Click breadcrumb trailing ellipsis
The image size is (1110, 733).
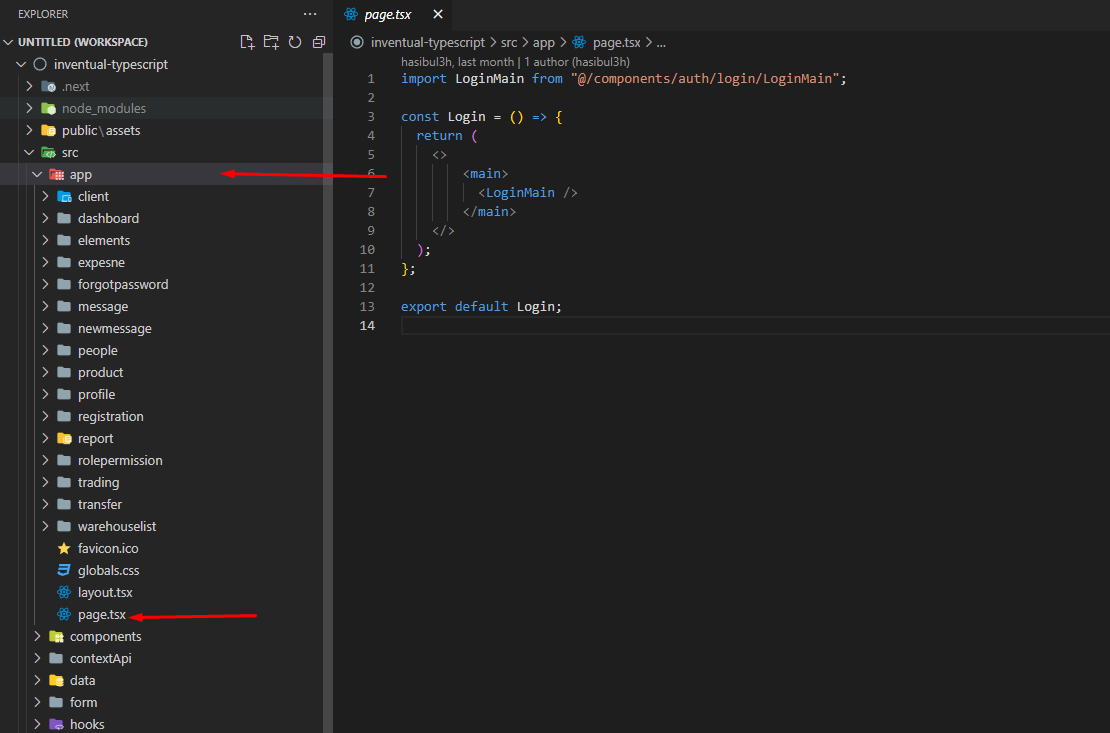(x=660, y=42)
